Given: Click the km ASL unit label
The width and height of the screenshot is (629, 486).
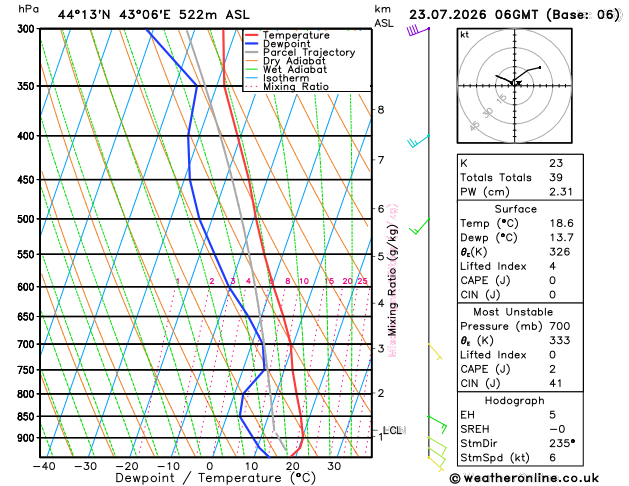Looking at the screenshot, I should point(384,16).
